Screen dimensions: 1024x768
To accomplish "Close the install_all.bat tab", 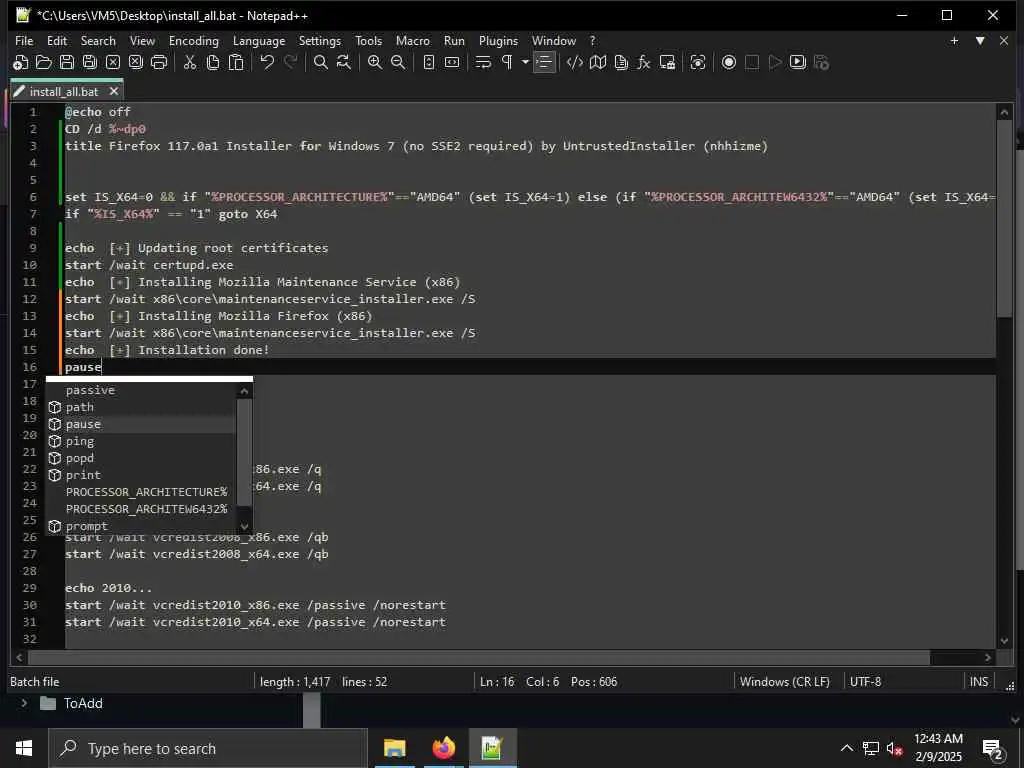I will [114, 91].
